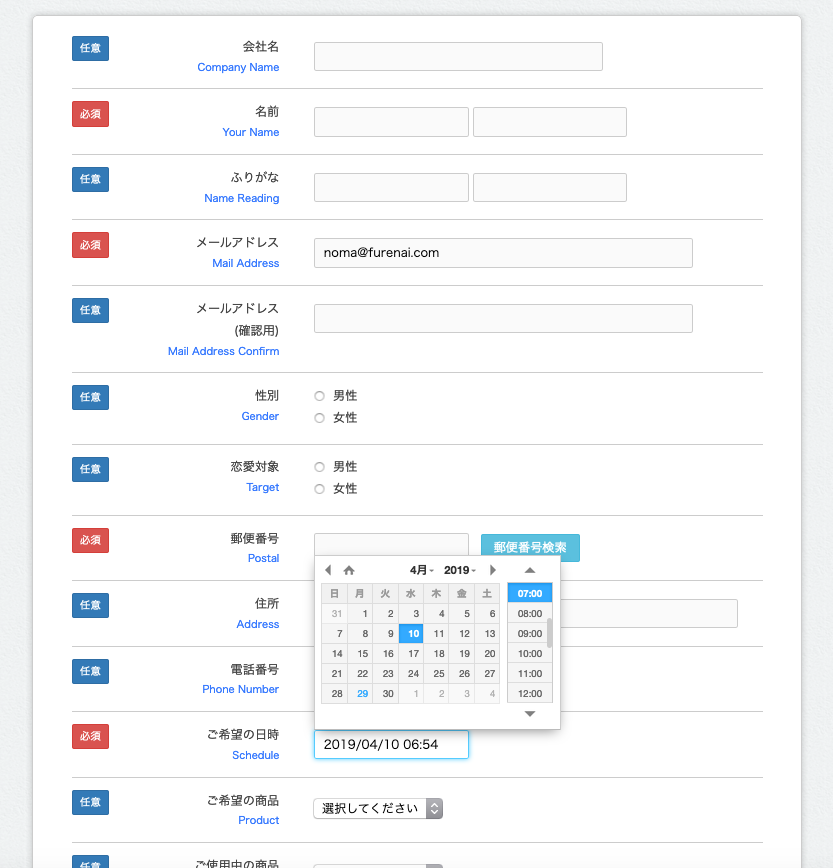This screenshot has height=868, width=833.
Task: Pick April 24 in the calendar
Action: click(411, 674)
